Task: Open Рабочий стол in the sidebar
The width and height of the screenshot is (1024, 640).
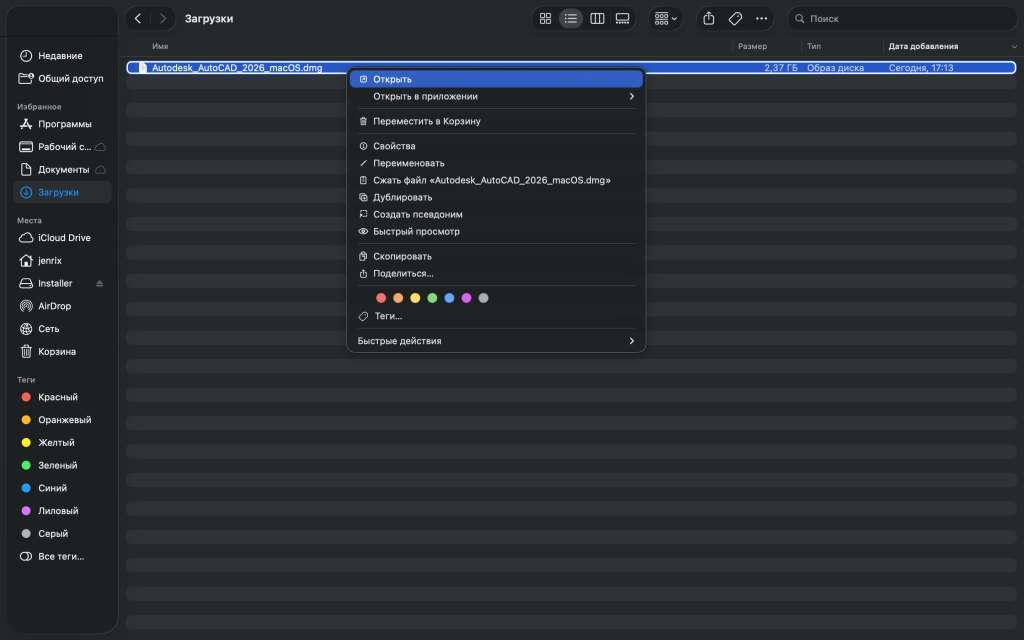Action: click(62, 147)
